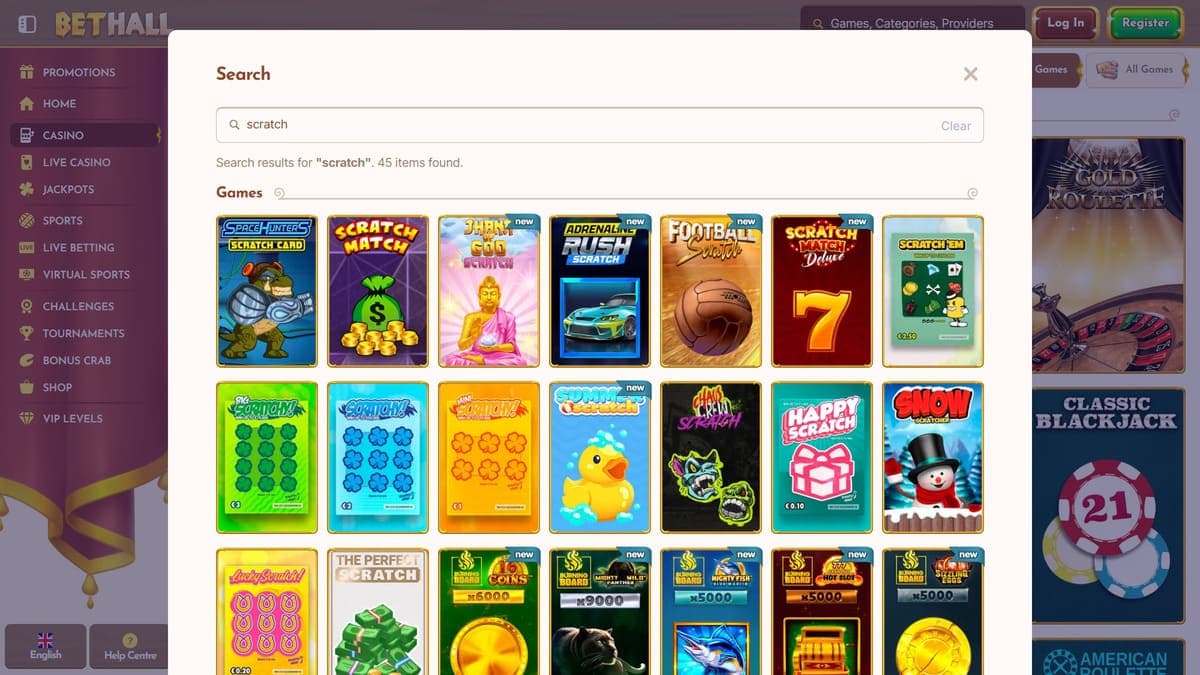Click the All Games tab
1200x675 pixels.
pos(1136,69)
